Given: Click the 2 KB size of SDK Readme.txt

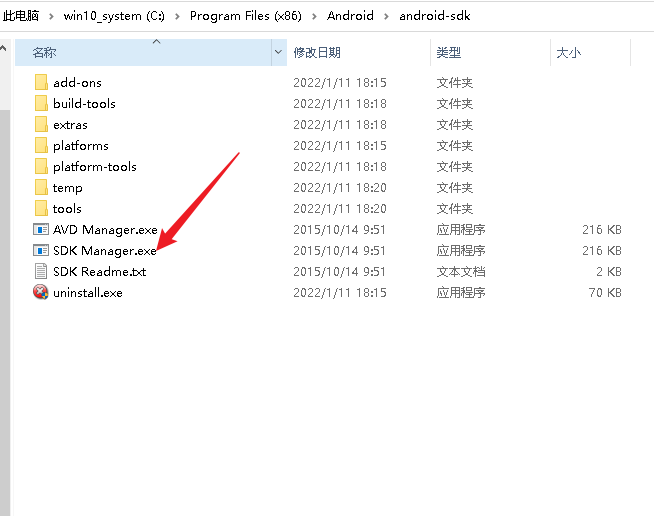Looking at the screenshot, I should coord(609,271).
